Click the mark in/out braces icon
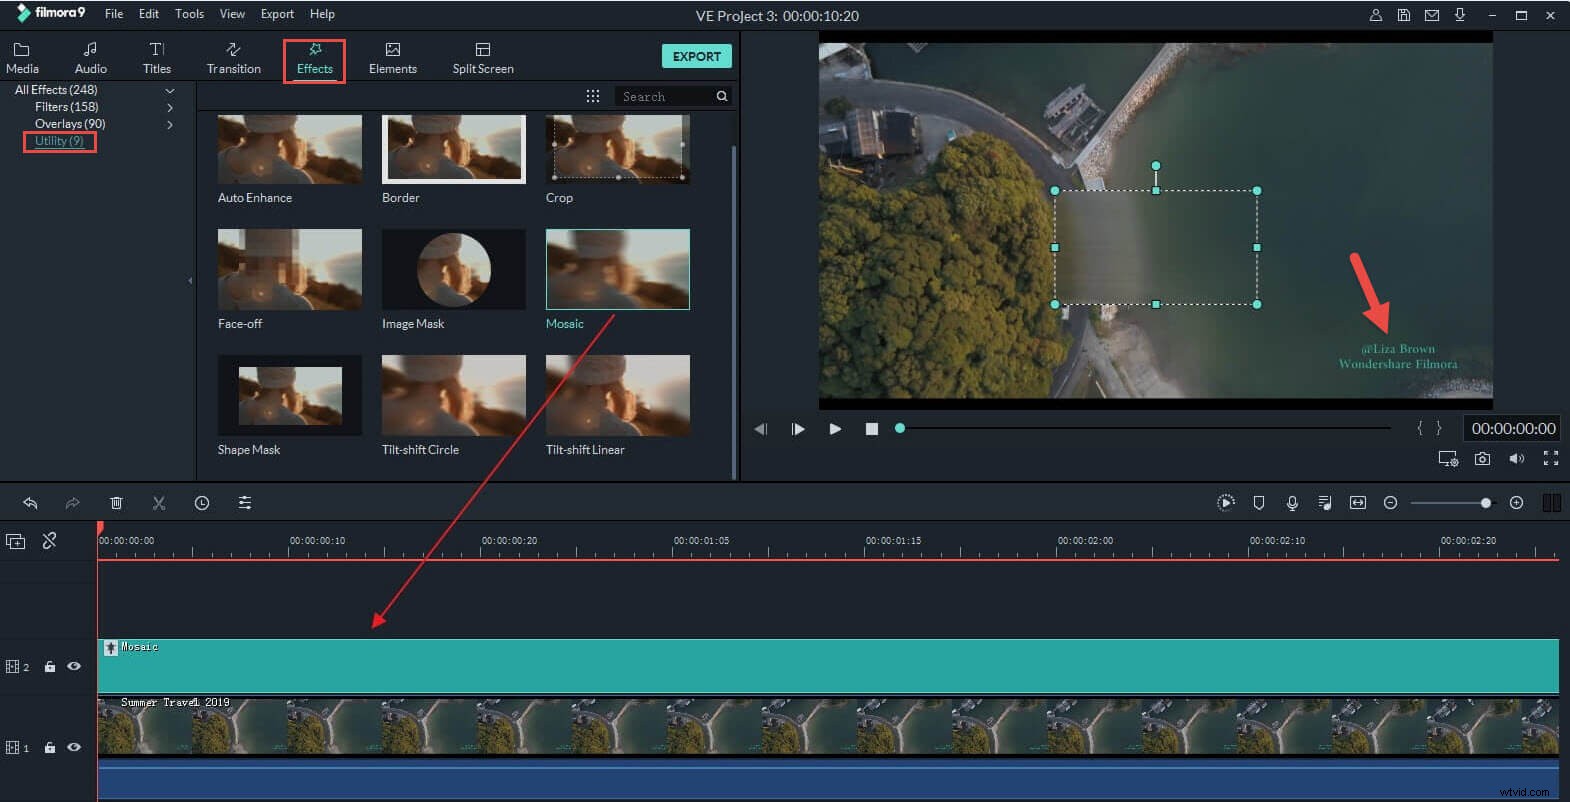Viewport: 1570px width, 802px height. pos(1429,428)
